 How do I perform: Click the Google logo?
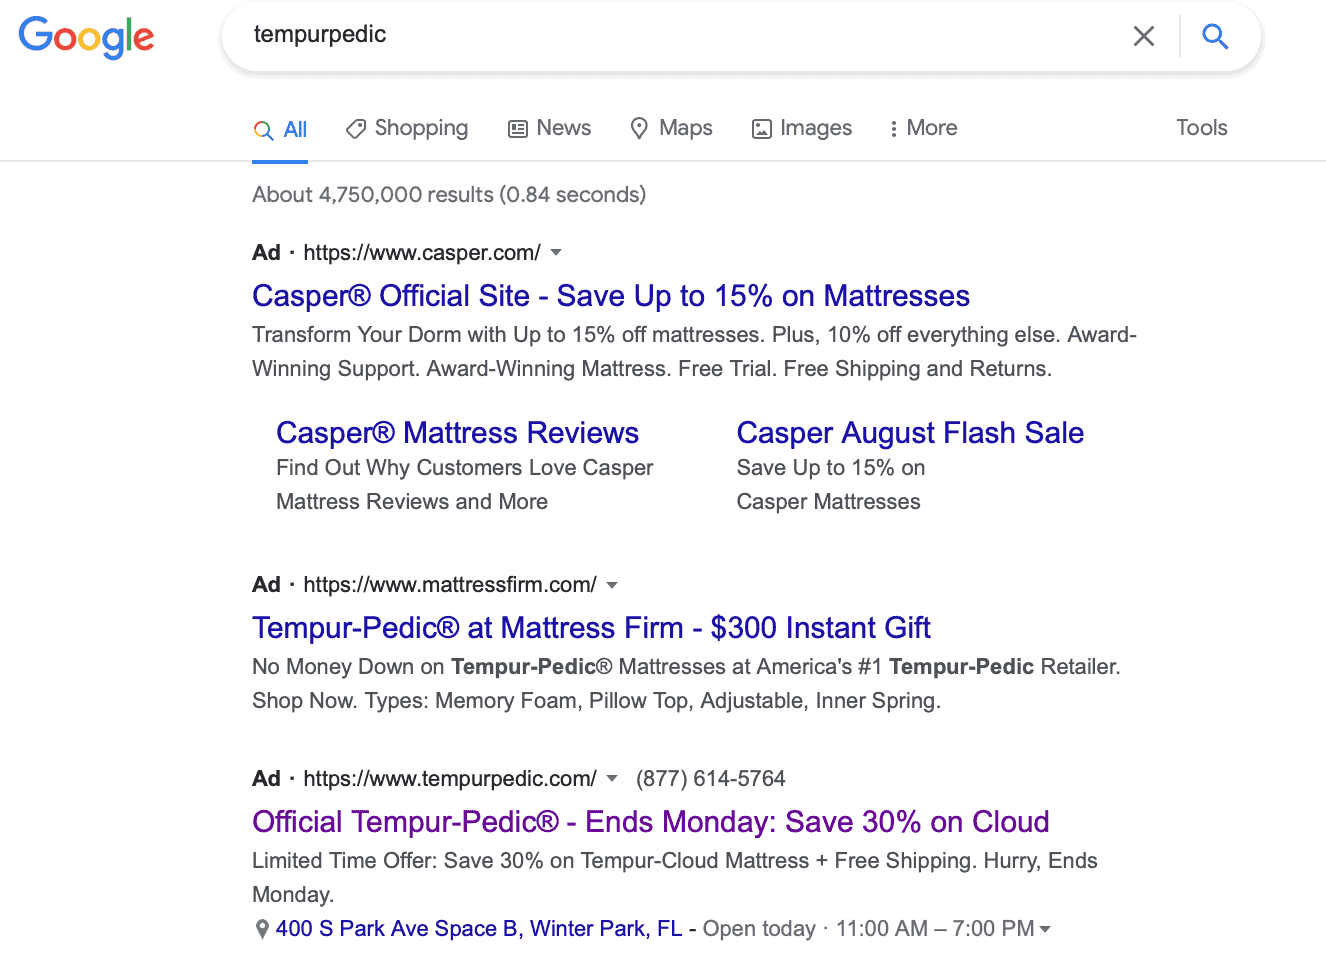point(86,37)
